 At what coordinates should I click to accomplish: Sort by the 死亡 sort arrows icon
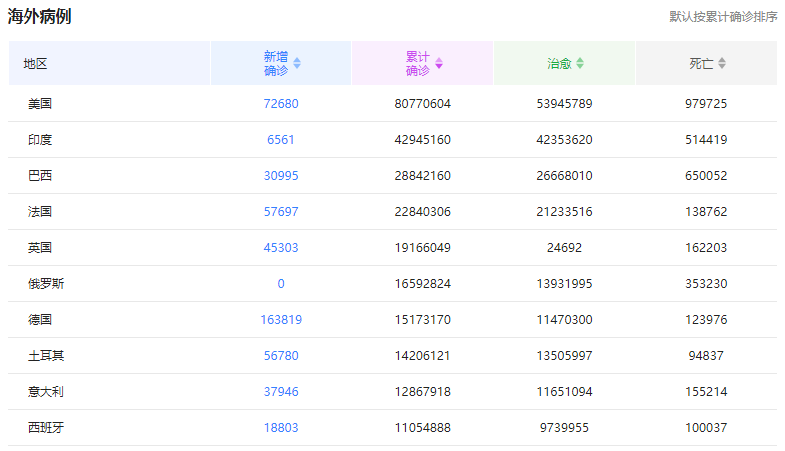[722, 63]
